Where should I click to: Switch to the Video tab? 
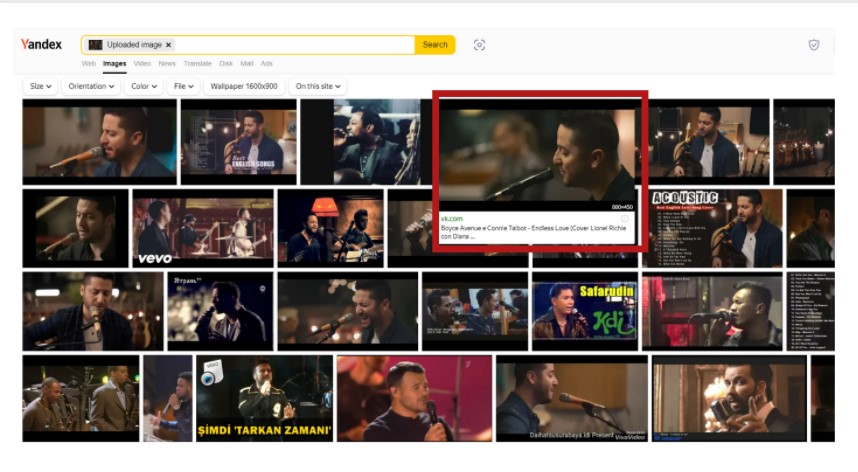(142, 64)
